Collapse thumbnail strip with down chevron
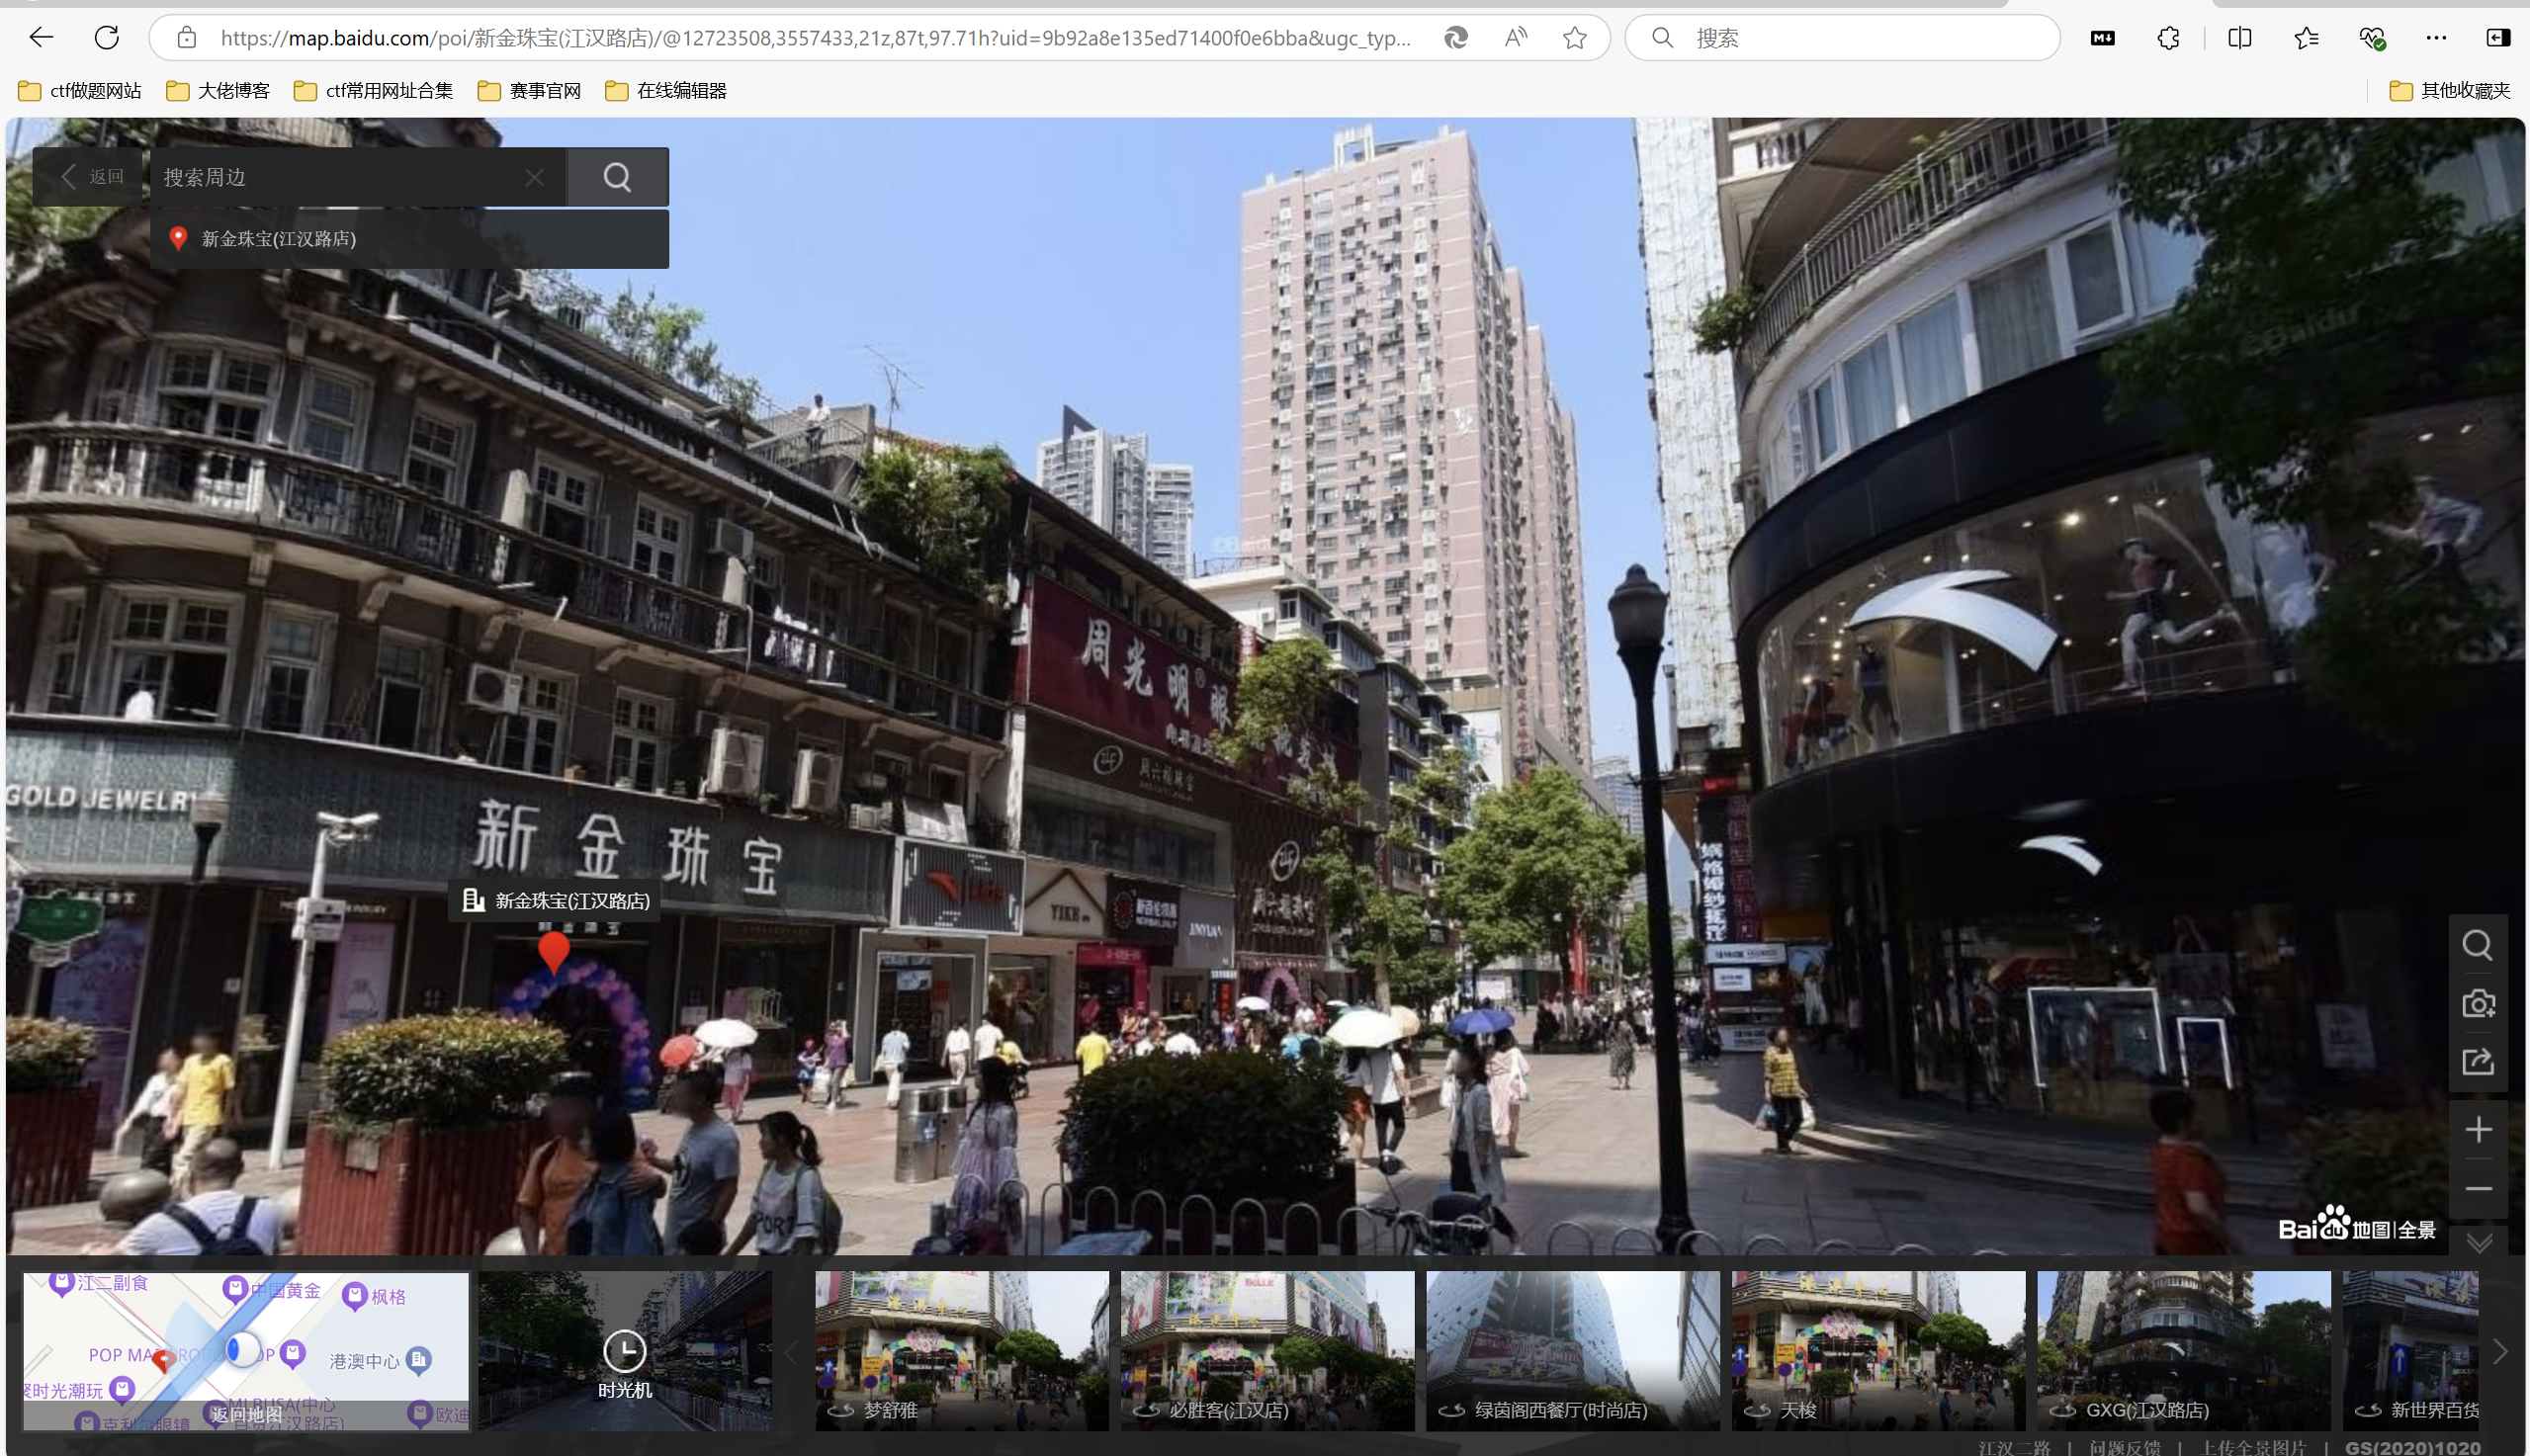Image resolution: width=2530 pixels, height=1456 pixels. [2479, 1243]
